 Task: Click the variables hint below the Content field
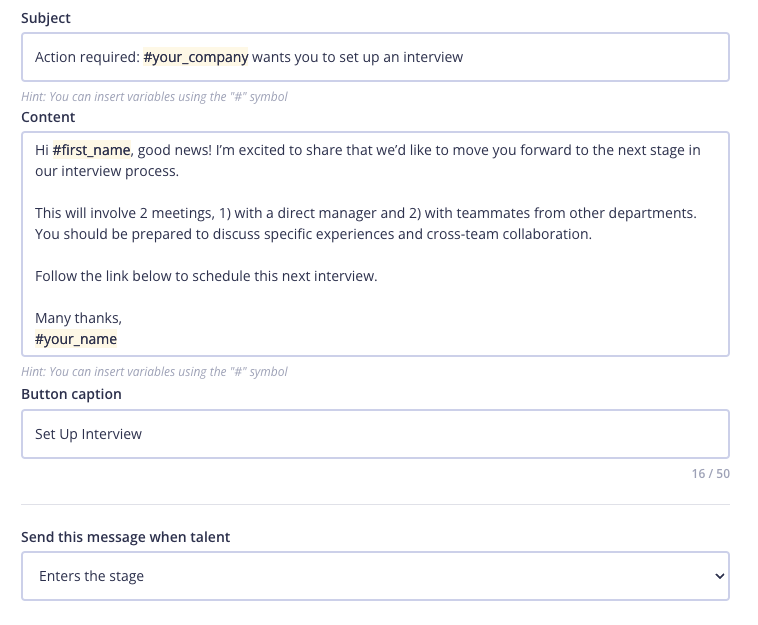pos(154,372)
